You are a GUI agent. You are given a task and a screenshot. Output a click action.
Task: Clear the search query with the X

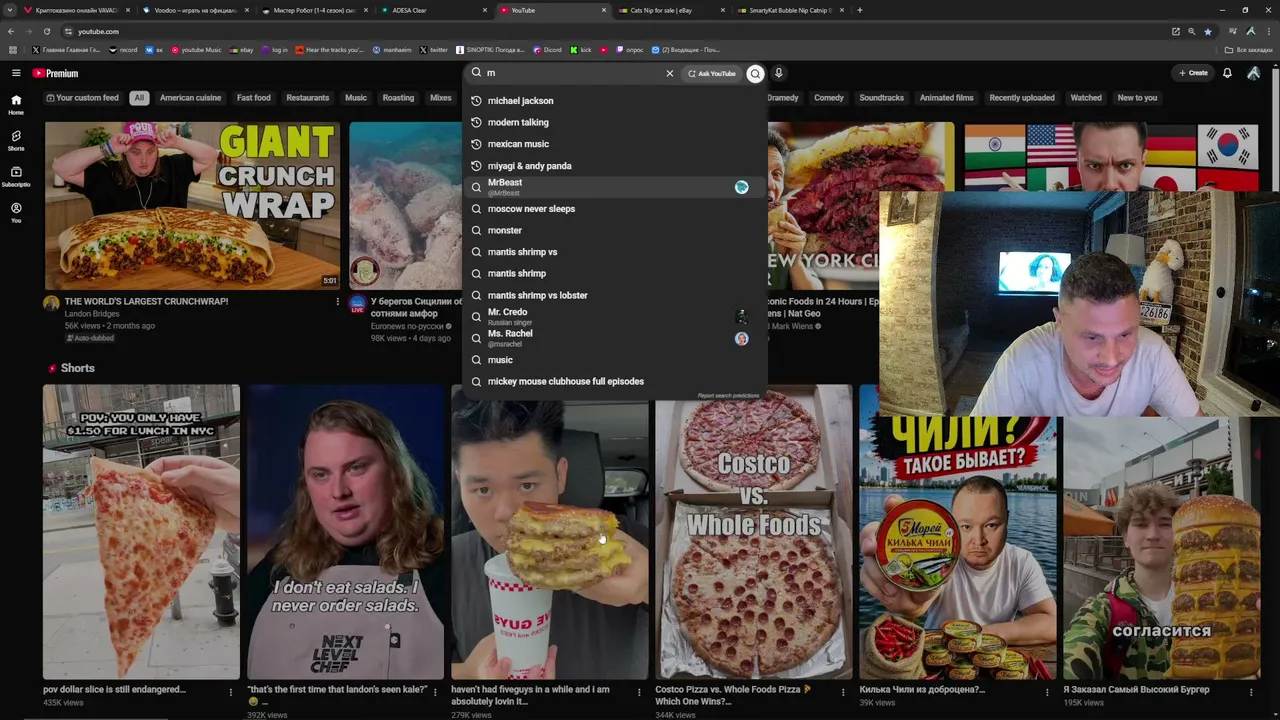coord(670,73)
